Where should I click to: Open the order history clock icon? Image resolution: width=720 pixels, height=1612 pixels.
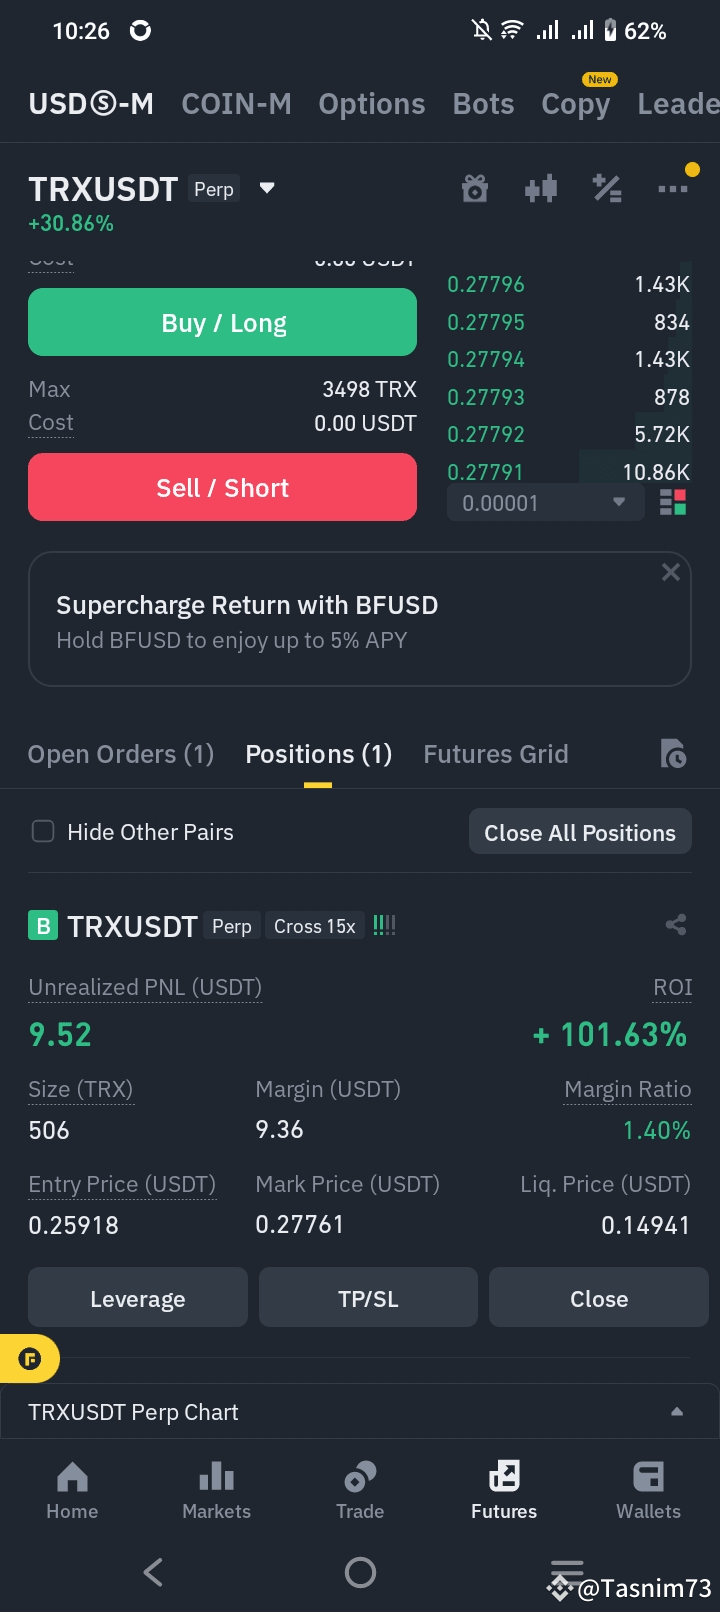pos(673,754)
